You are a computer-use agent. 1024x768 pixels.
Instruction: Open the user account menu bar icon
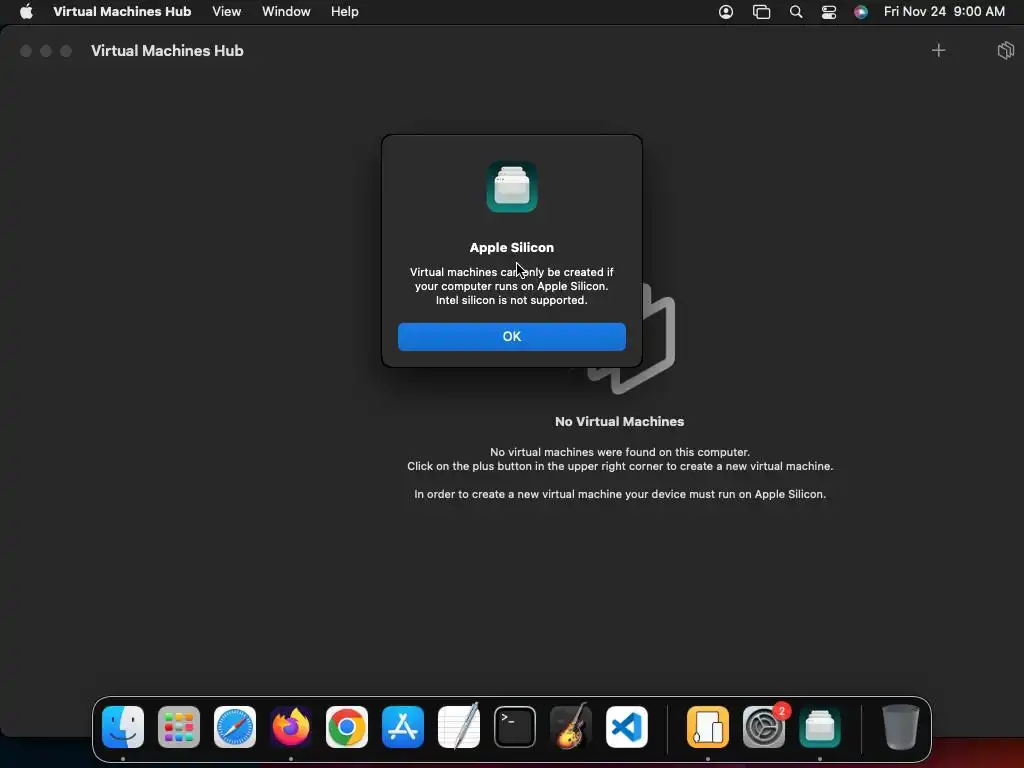coord(726,12)
